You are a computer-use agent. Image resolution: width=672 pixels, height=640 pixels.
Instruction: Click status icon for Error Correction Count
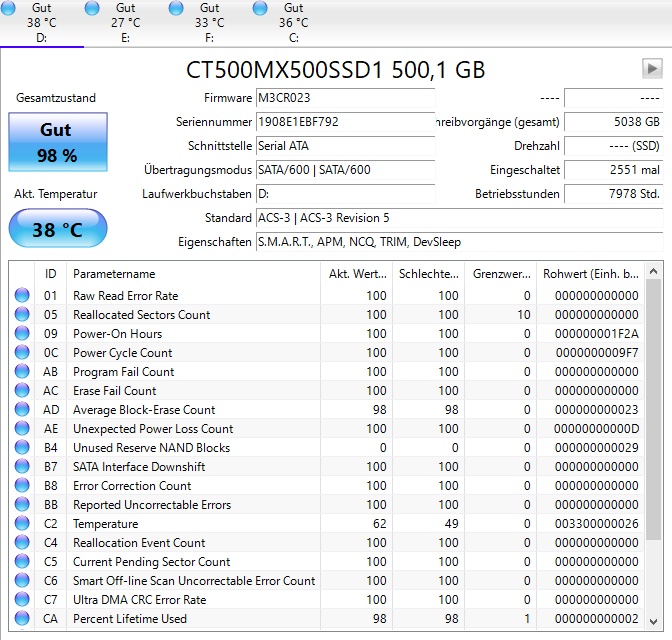pos(22,485)
